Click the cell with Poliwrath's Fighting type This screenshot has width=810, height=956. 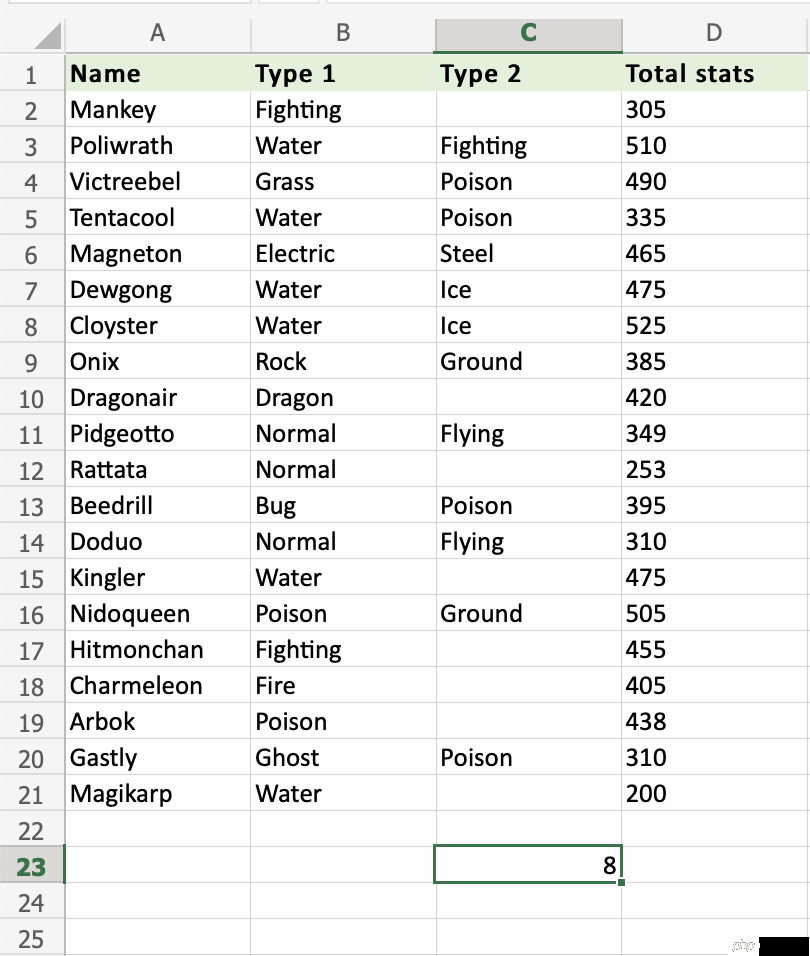tap(528, 145)
